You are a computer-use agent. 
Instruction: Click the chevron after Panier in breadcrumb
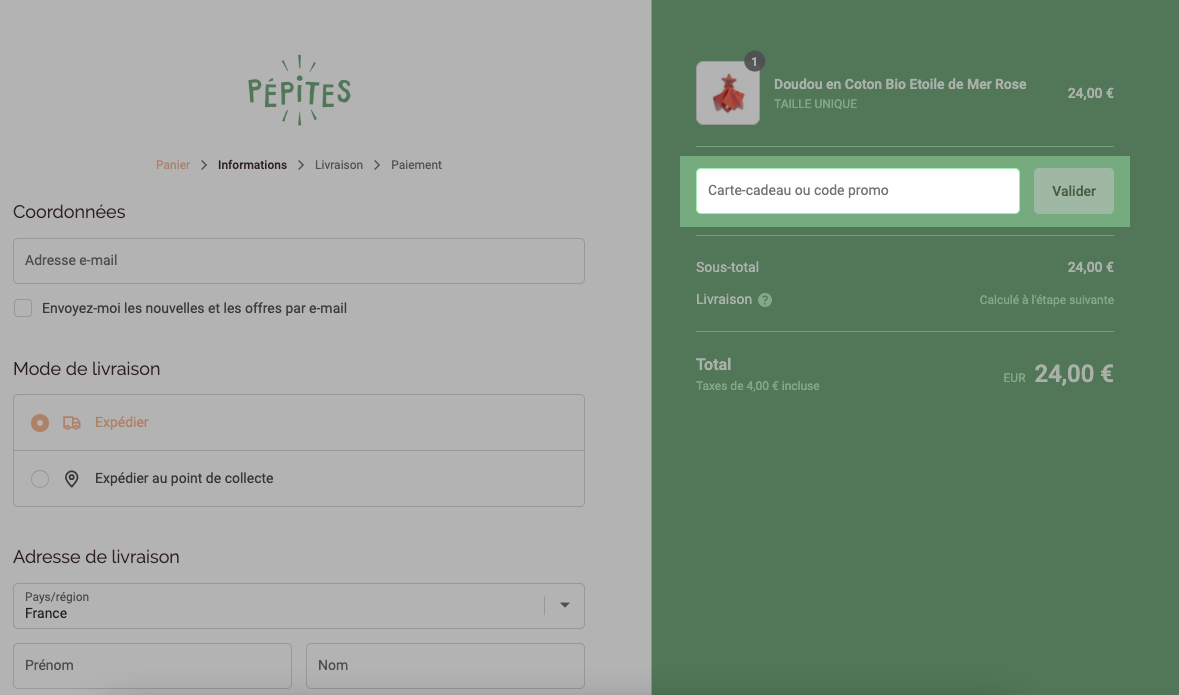point(204,165)
